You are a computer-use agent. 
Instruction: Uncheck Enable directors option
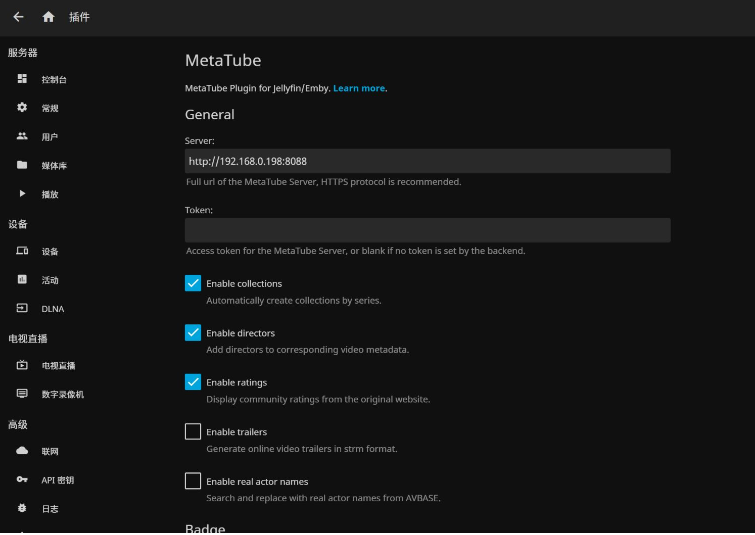[193, 333]
